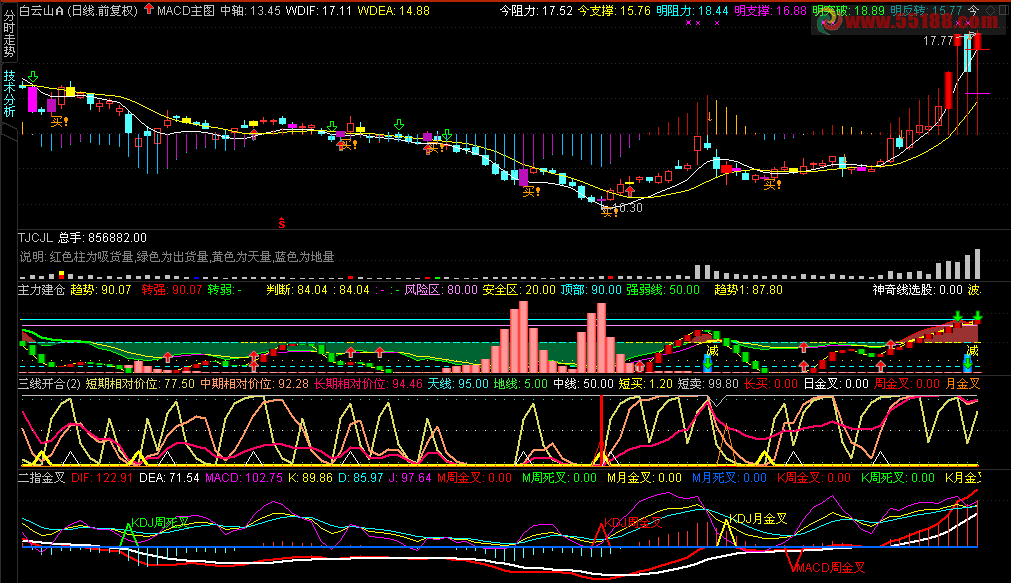The height and width of the screenshot is (583, 1011).
Task: Open the TJCJL volume indicator name
Action: (35, 238)
